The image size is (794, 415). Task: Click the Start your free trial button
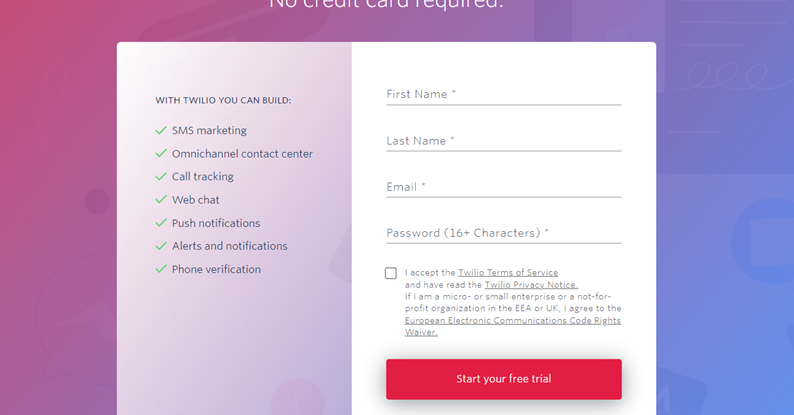(504, 379)
